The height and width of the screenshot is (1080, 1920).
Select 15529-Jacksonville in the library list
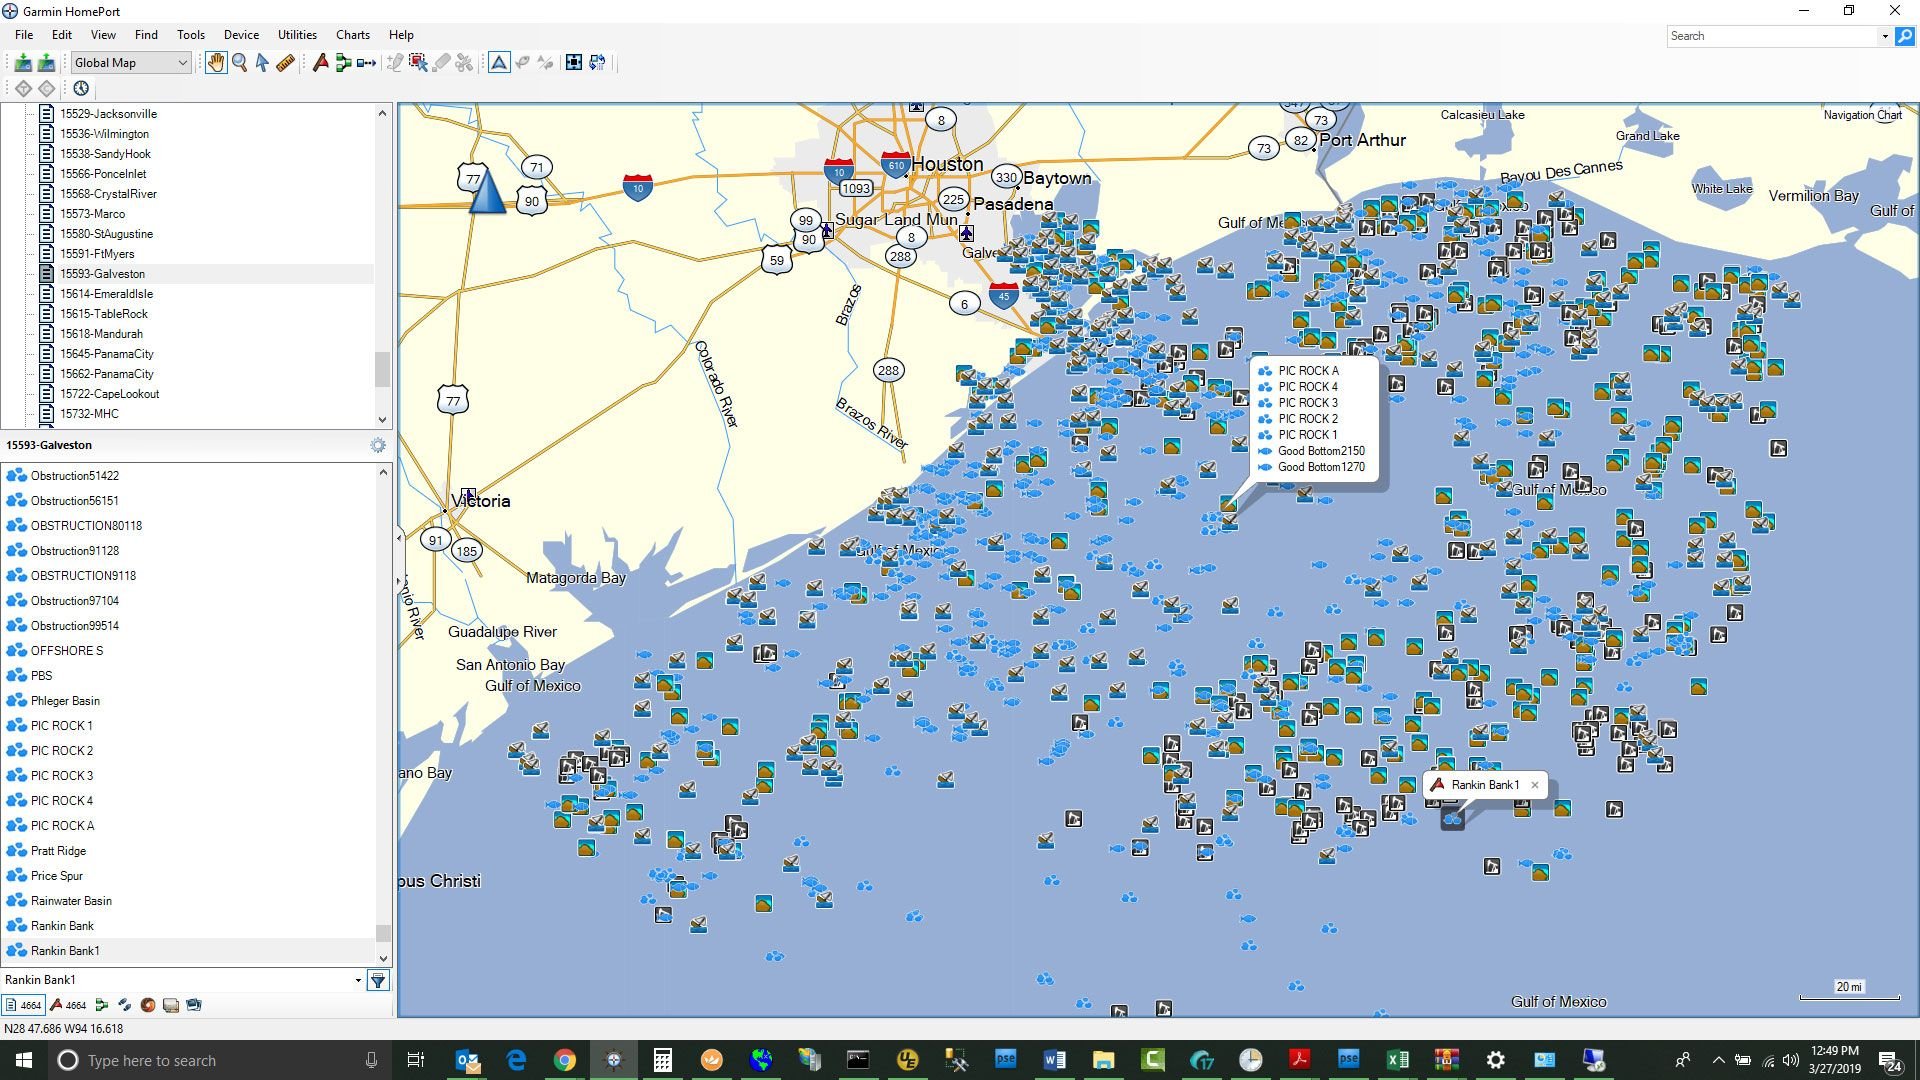coord(108,114)
